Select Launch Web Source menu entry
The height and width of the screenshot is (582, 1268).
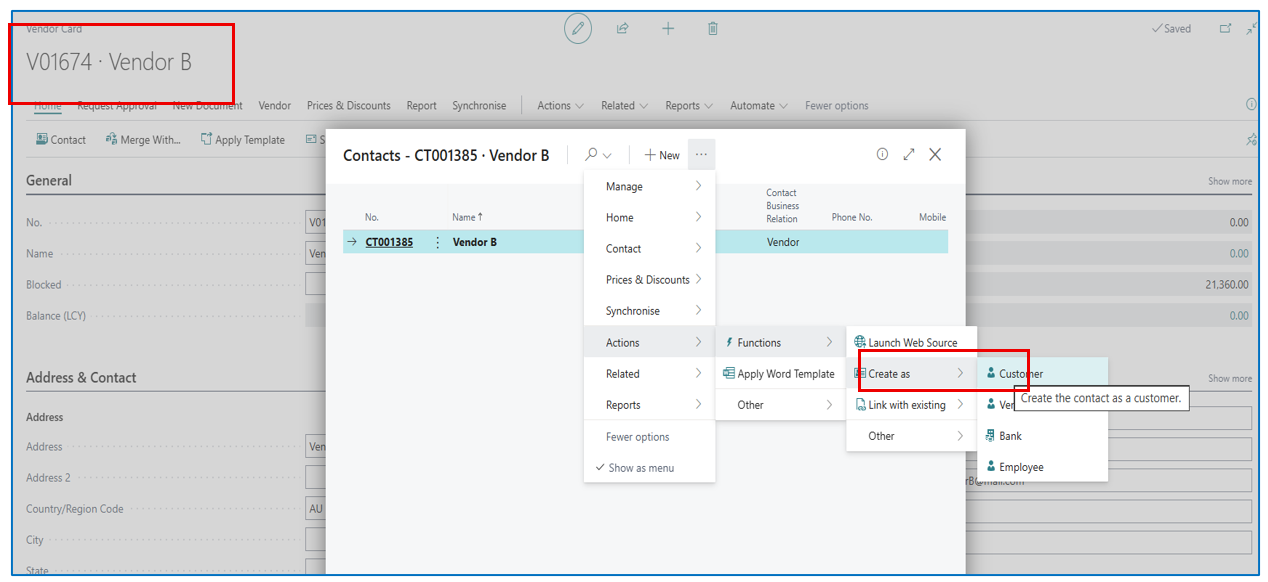tap(912, 343)
